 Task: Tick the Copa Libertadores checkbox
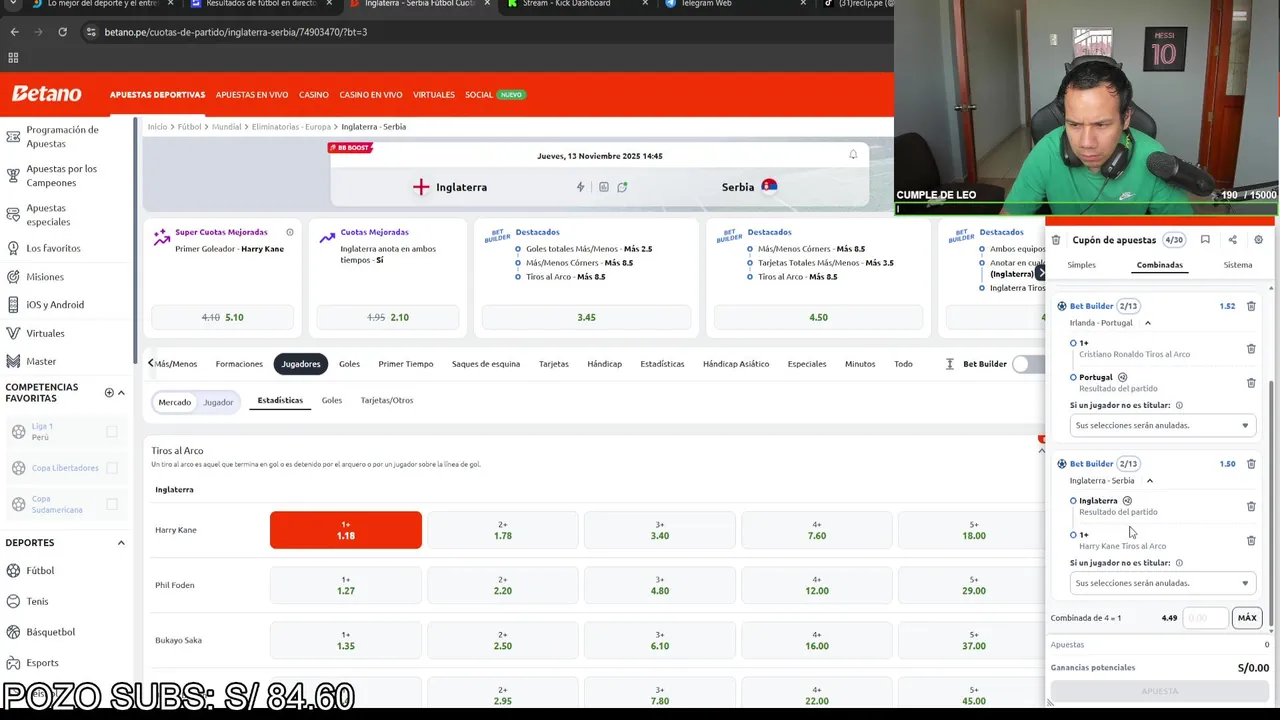(112, 468)
